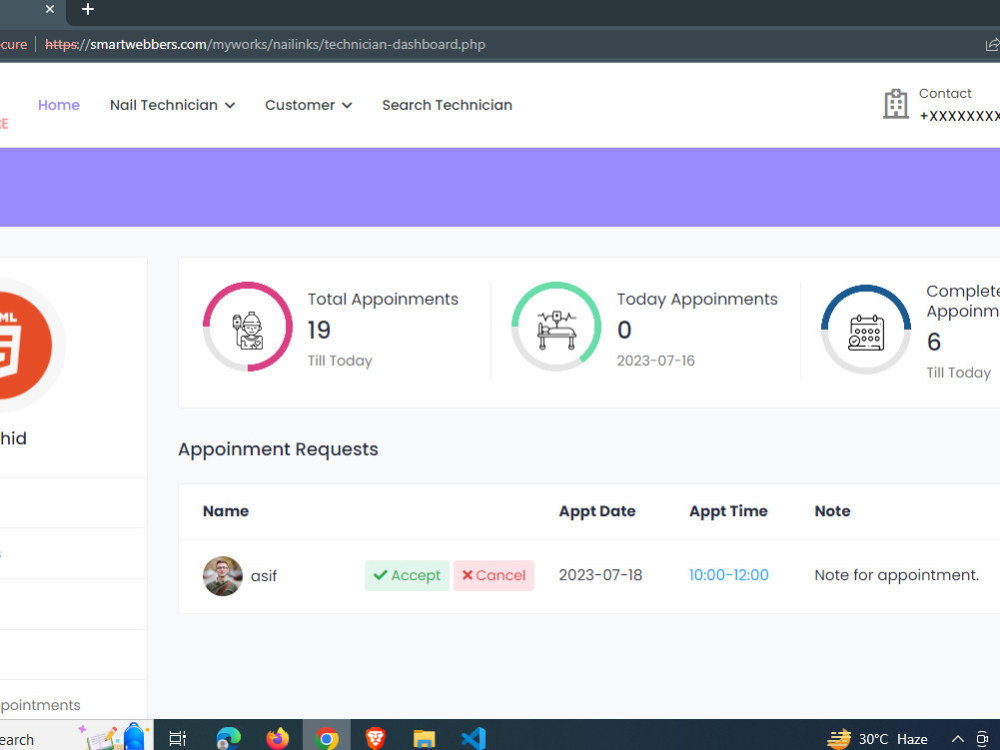The width and height of the screenshot is (1000, 750).
Task: Expand the Nail Technician chevron
Action: [x=230, y=105]
